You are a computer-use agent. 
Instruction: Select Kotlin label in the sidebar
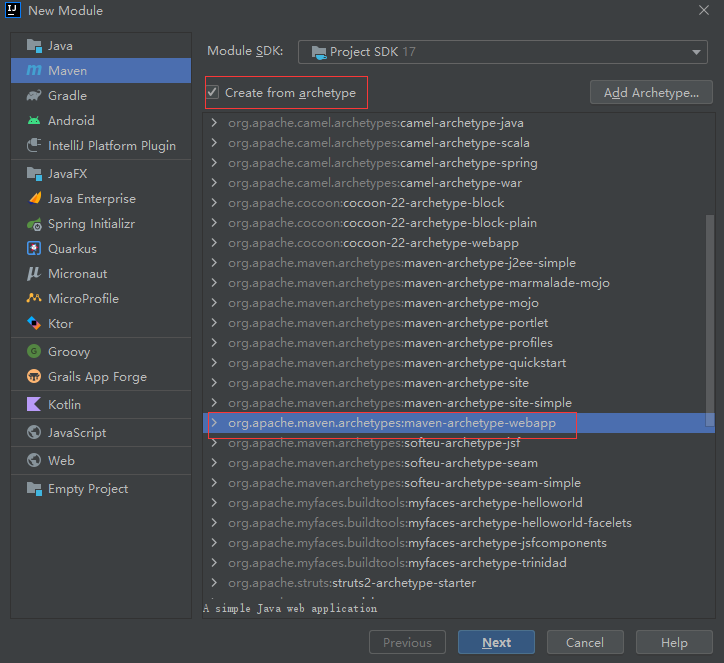coord(64,404)
